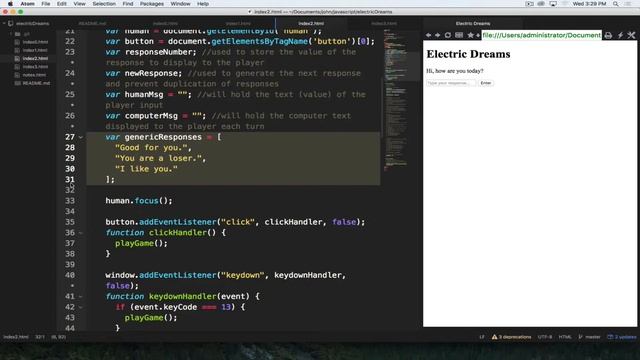Print the preview page using printer icon

[x=608, y=36]
